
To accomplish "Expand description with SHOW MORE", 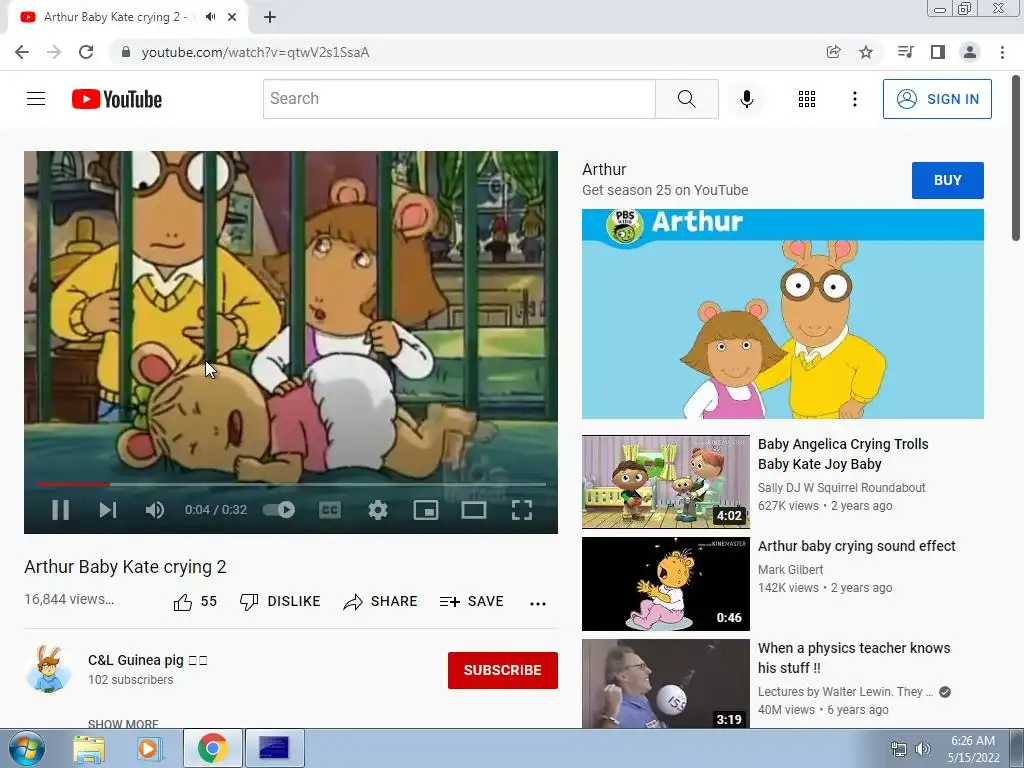I will [123, 724].
